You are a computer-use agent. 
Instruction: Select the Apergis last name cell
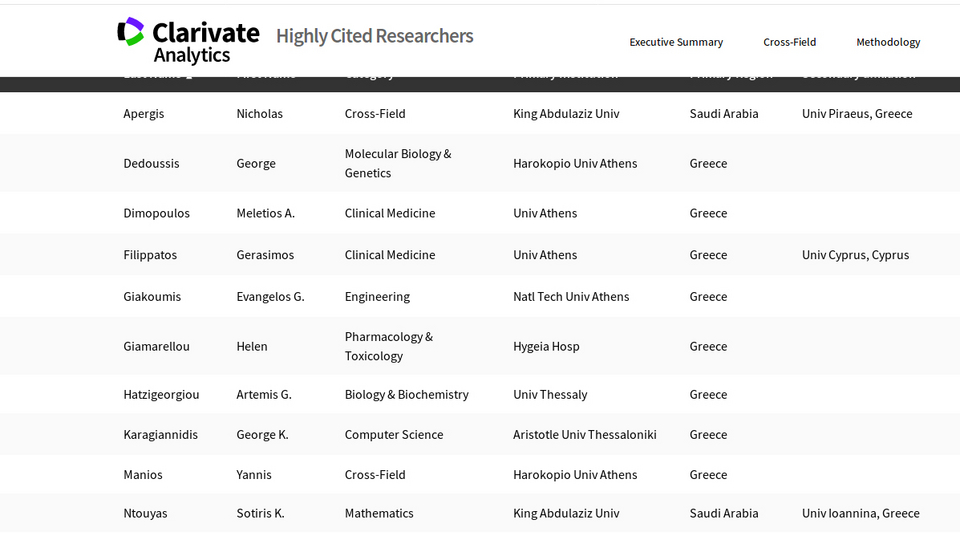[144, 114]
